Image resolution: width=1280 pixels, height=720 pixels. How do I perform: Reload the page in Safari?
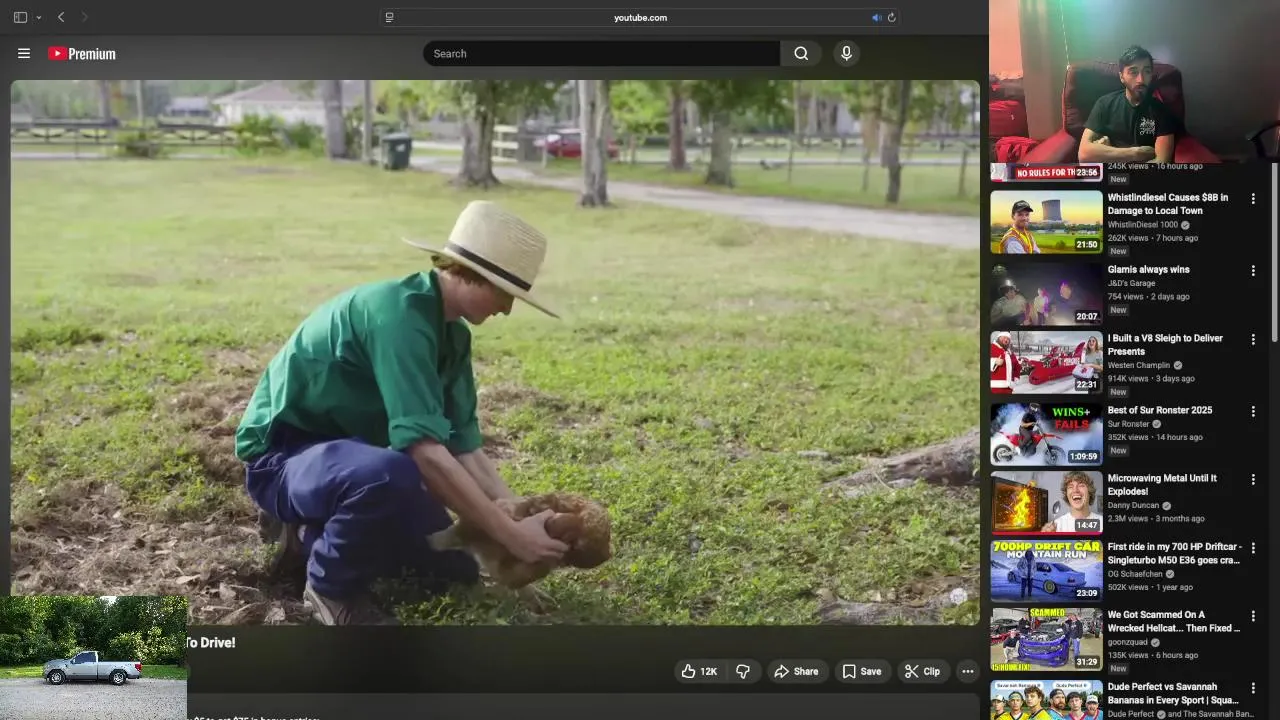click(891, 17)
